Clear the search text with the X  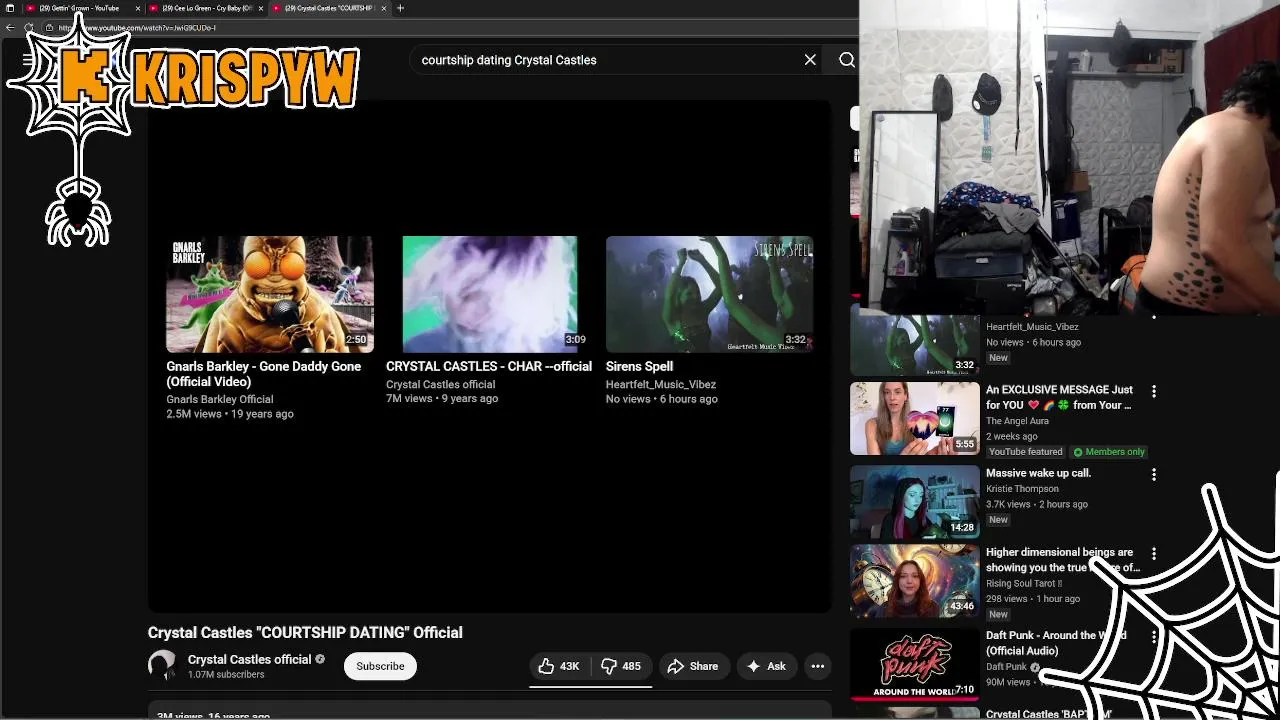tap(810, 60)
